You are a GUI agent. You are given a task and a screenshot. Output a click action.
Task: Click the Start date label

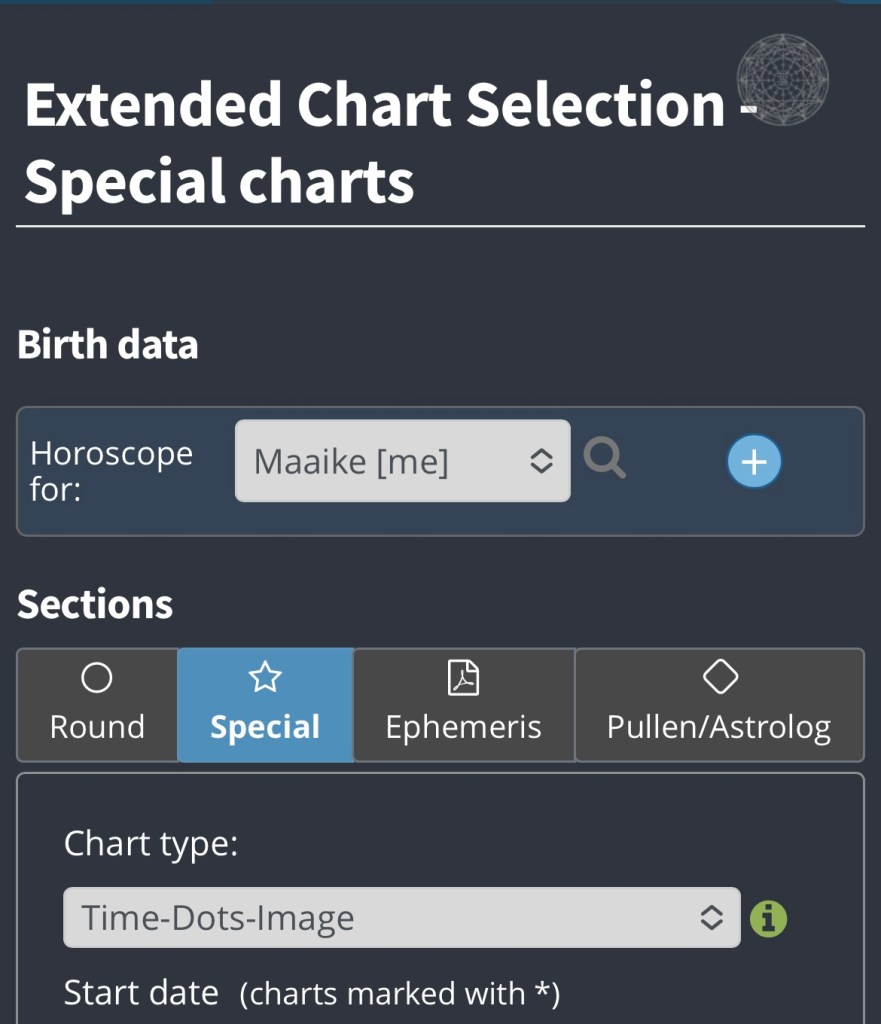(141, 993)
